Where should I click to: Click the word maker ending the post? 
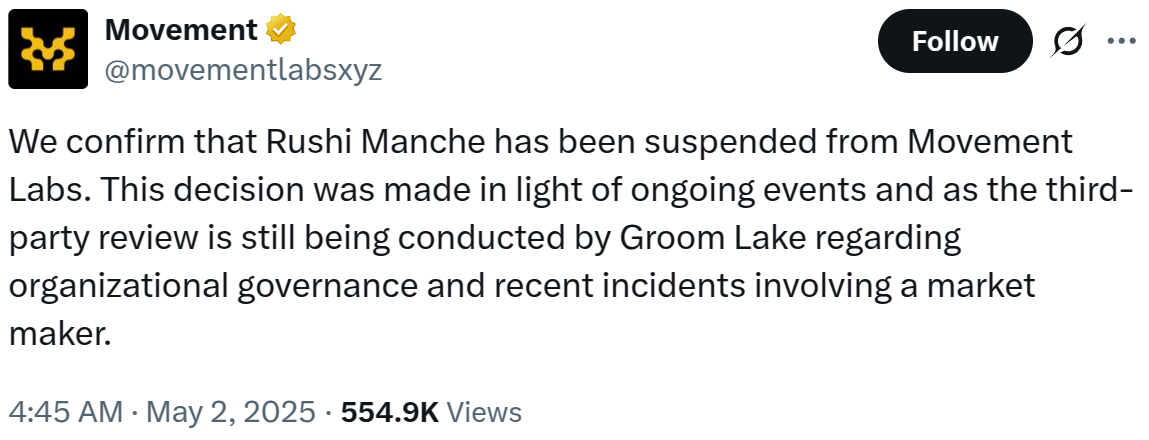tap(57, 335)
